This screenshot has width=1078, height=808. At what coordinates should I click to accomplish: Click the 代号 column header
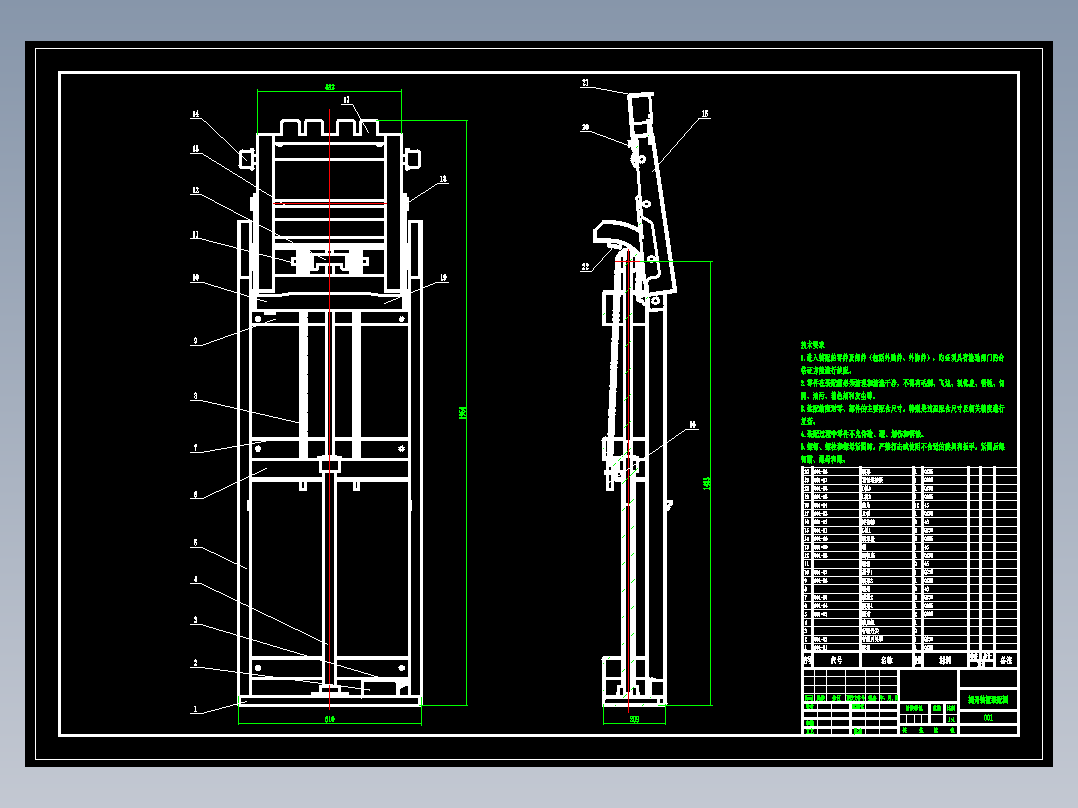tap(836, 660)
